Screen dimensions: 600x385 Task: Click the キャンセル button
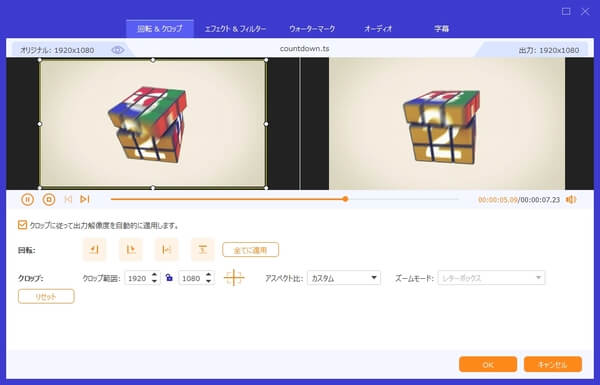click(553, 364)
